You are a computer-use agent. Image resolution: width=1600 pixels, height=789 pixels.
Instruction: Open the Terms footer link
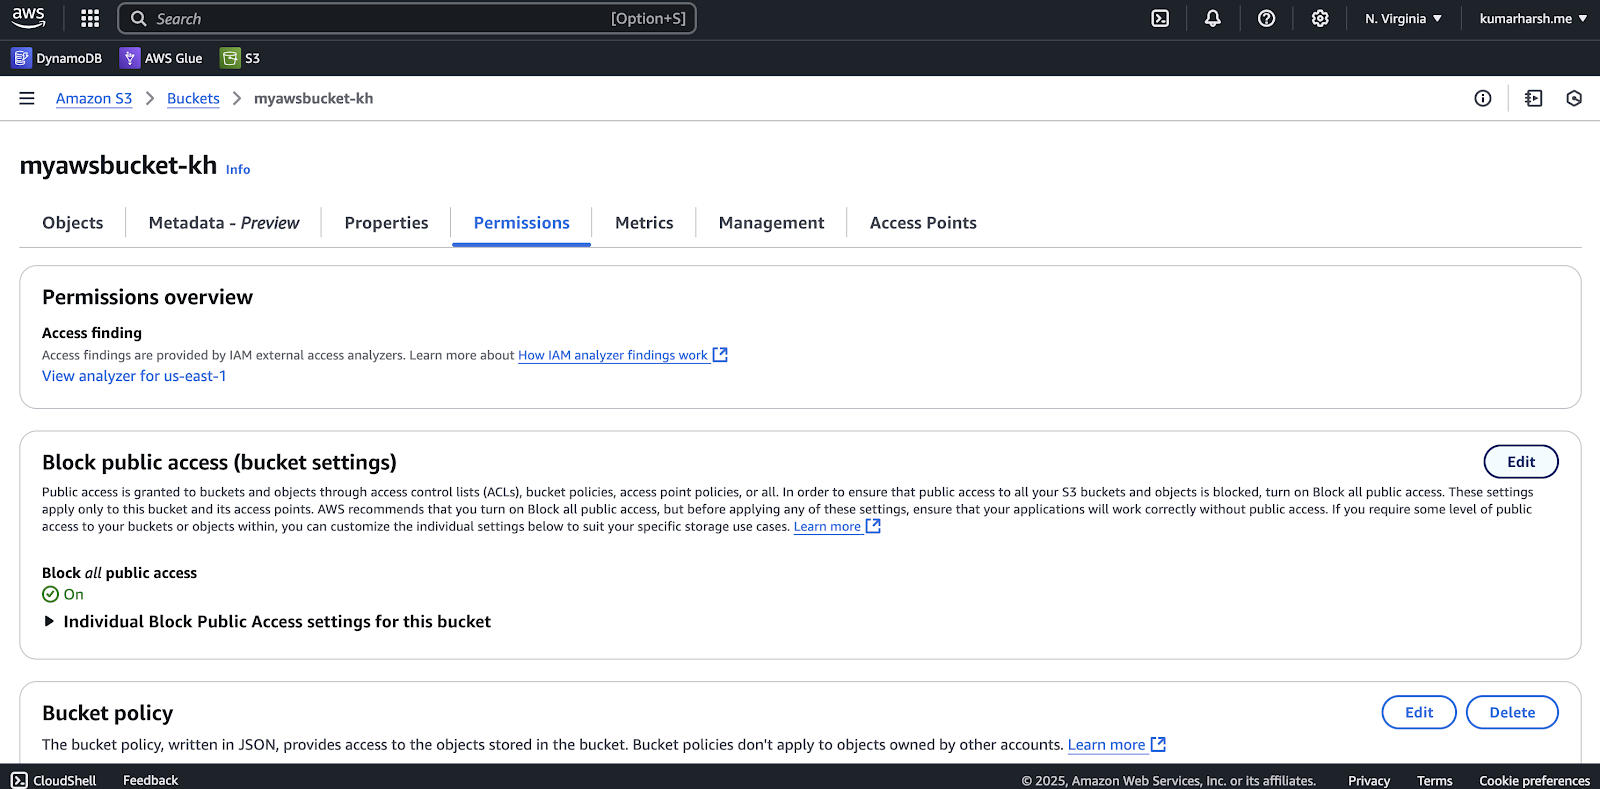click(1434, 781)
